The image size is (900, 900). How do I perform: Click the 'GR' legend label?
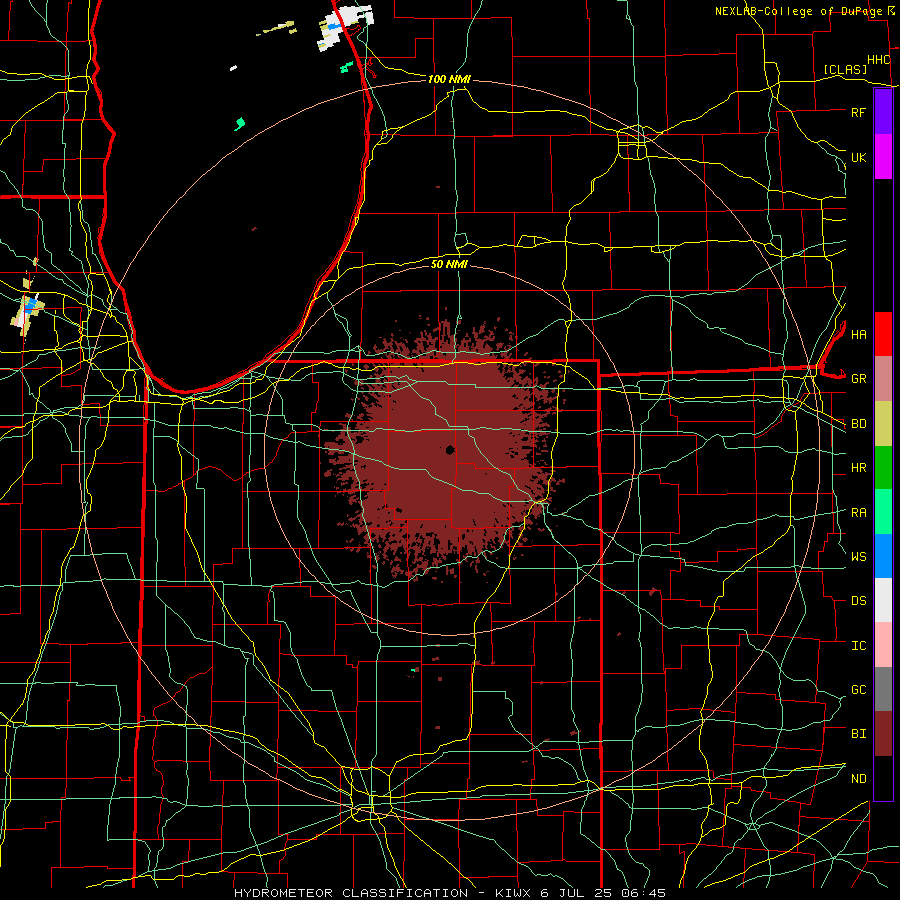[x=859, y=379]
